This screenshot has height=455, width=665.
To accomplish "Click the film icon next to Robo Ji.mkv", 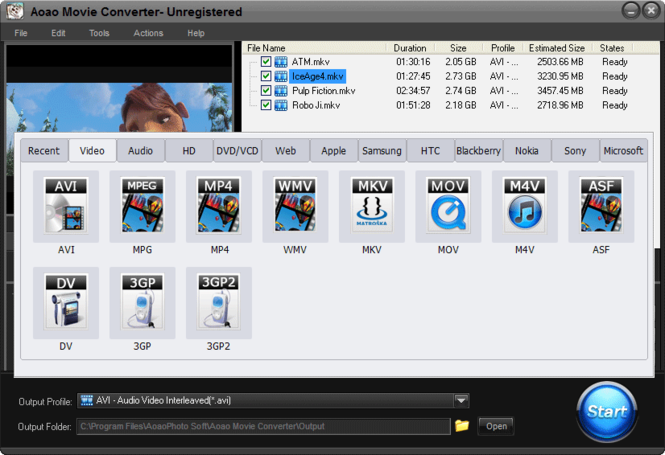I will pyautogui.click(x=281, y=105).
